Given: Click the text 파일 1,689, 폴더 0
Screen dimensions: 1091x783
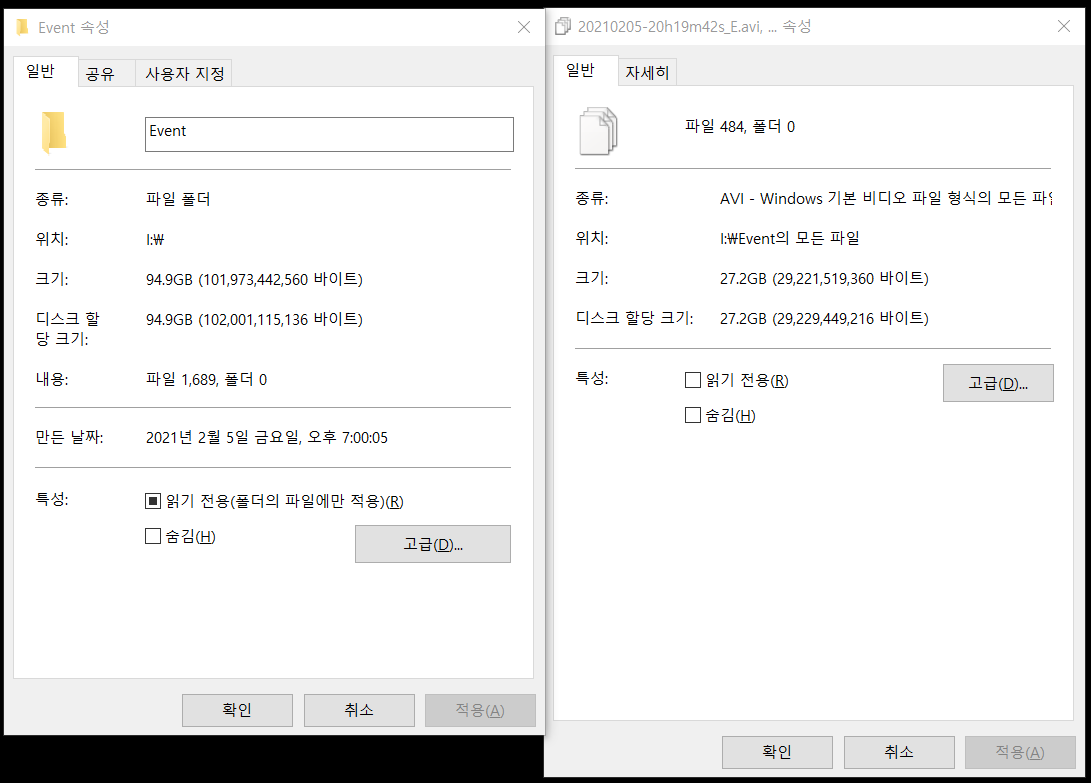Looking at the screenshot, I should click(x=206, y=379).
